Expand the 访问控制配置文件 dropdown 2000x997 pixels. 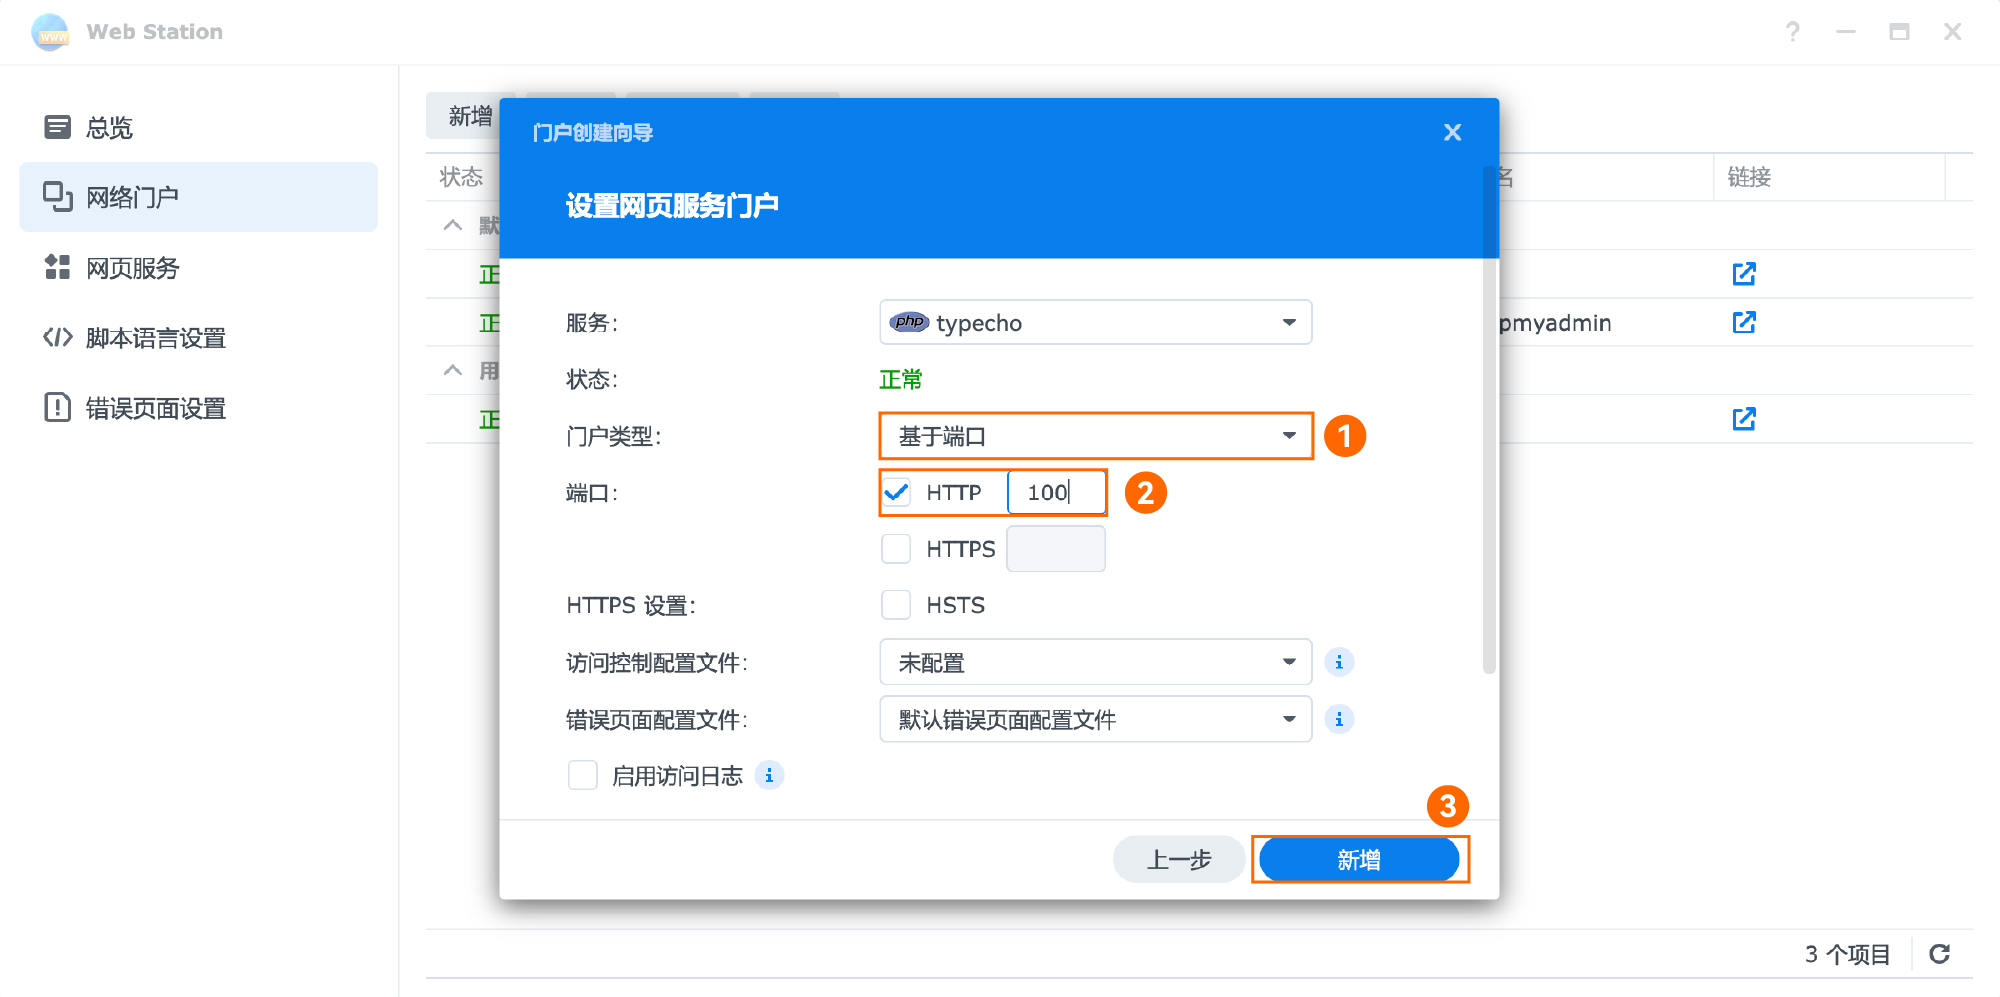[1095, 662]
